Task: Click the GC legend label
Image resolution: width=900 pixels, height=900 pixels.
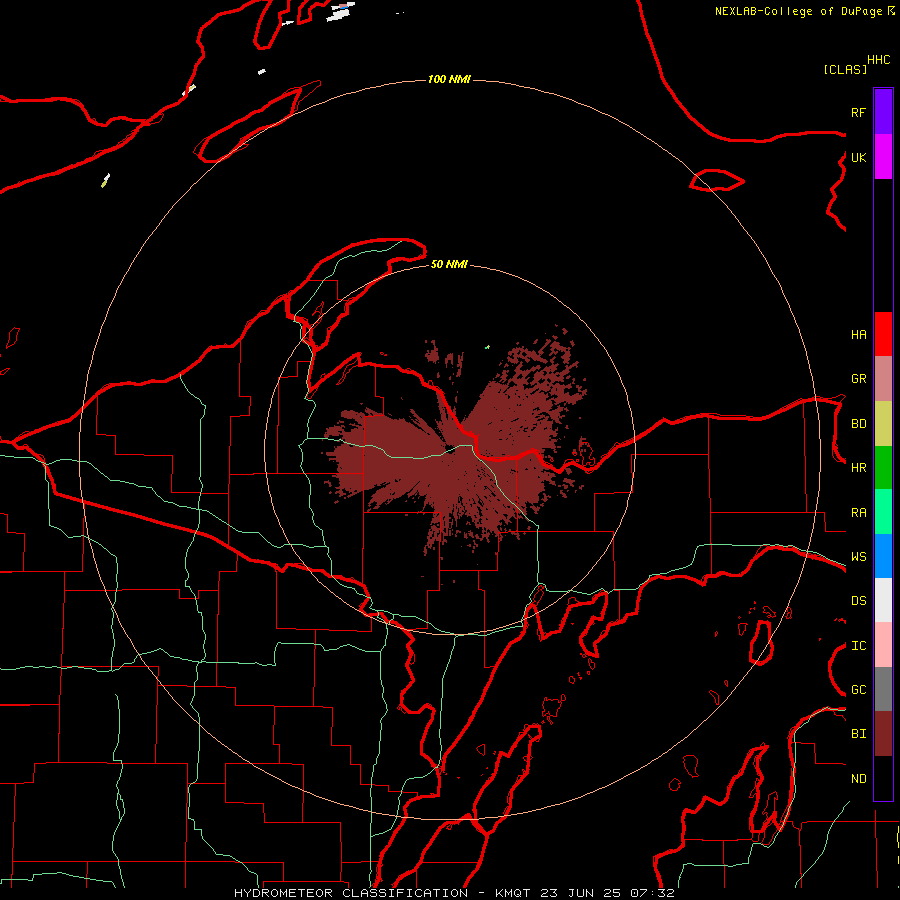Action: point(858,690)
